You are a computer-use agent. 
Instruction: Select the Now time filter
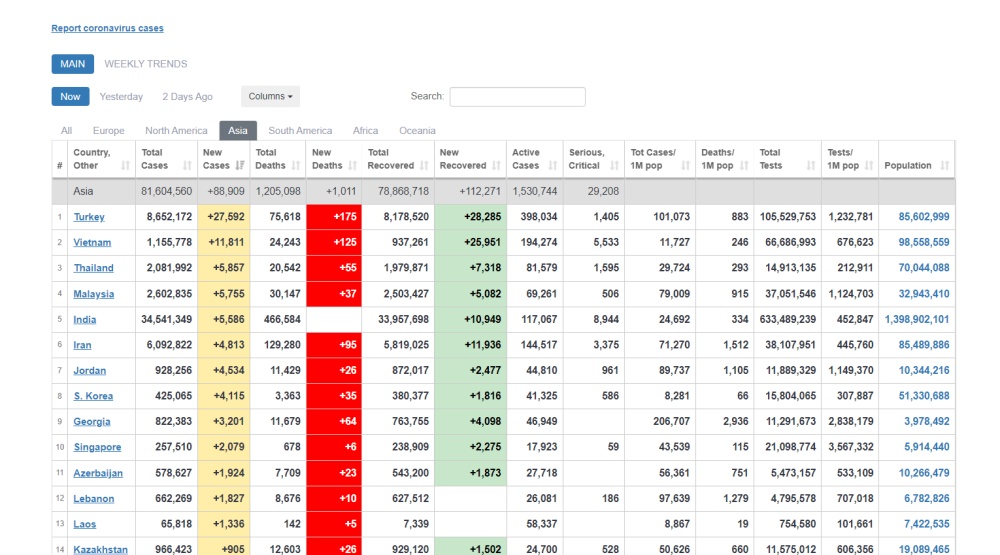70,97
